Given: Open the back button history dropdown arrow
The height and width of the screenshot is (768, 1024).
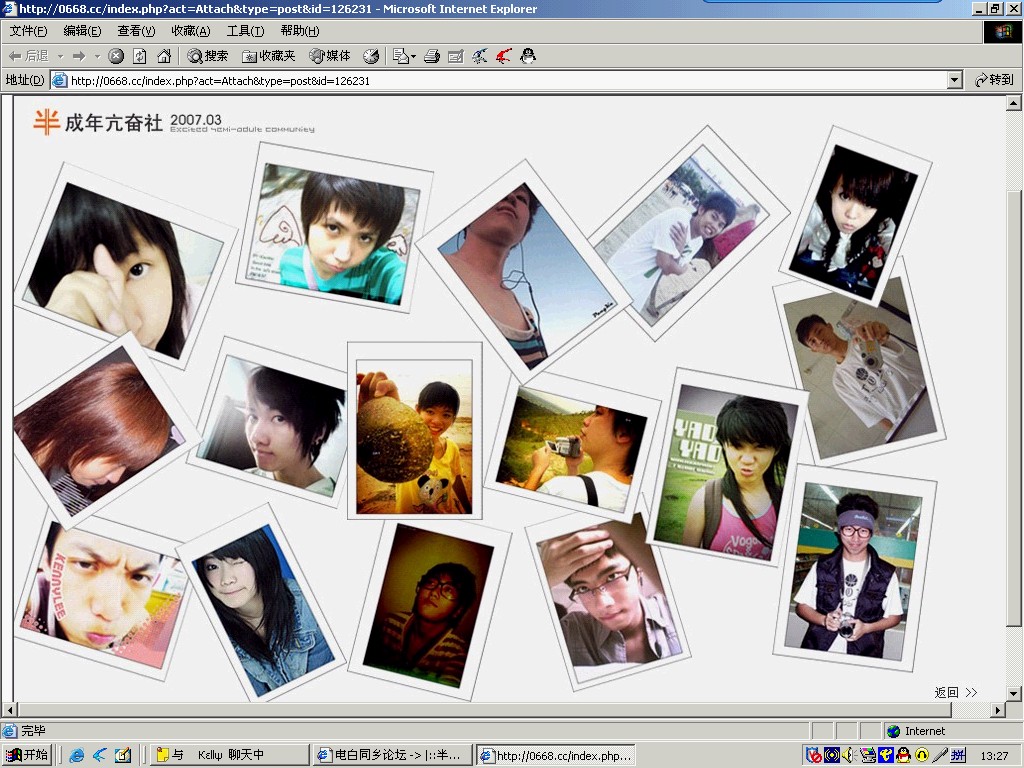Looking at the screenshot, I should pos(60,56).
